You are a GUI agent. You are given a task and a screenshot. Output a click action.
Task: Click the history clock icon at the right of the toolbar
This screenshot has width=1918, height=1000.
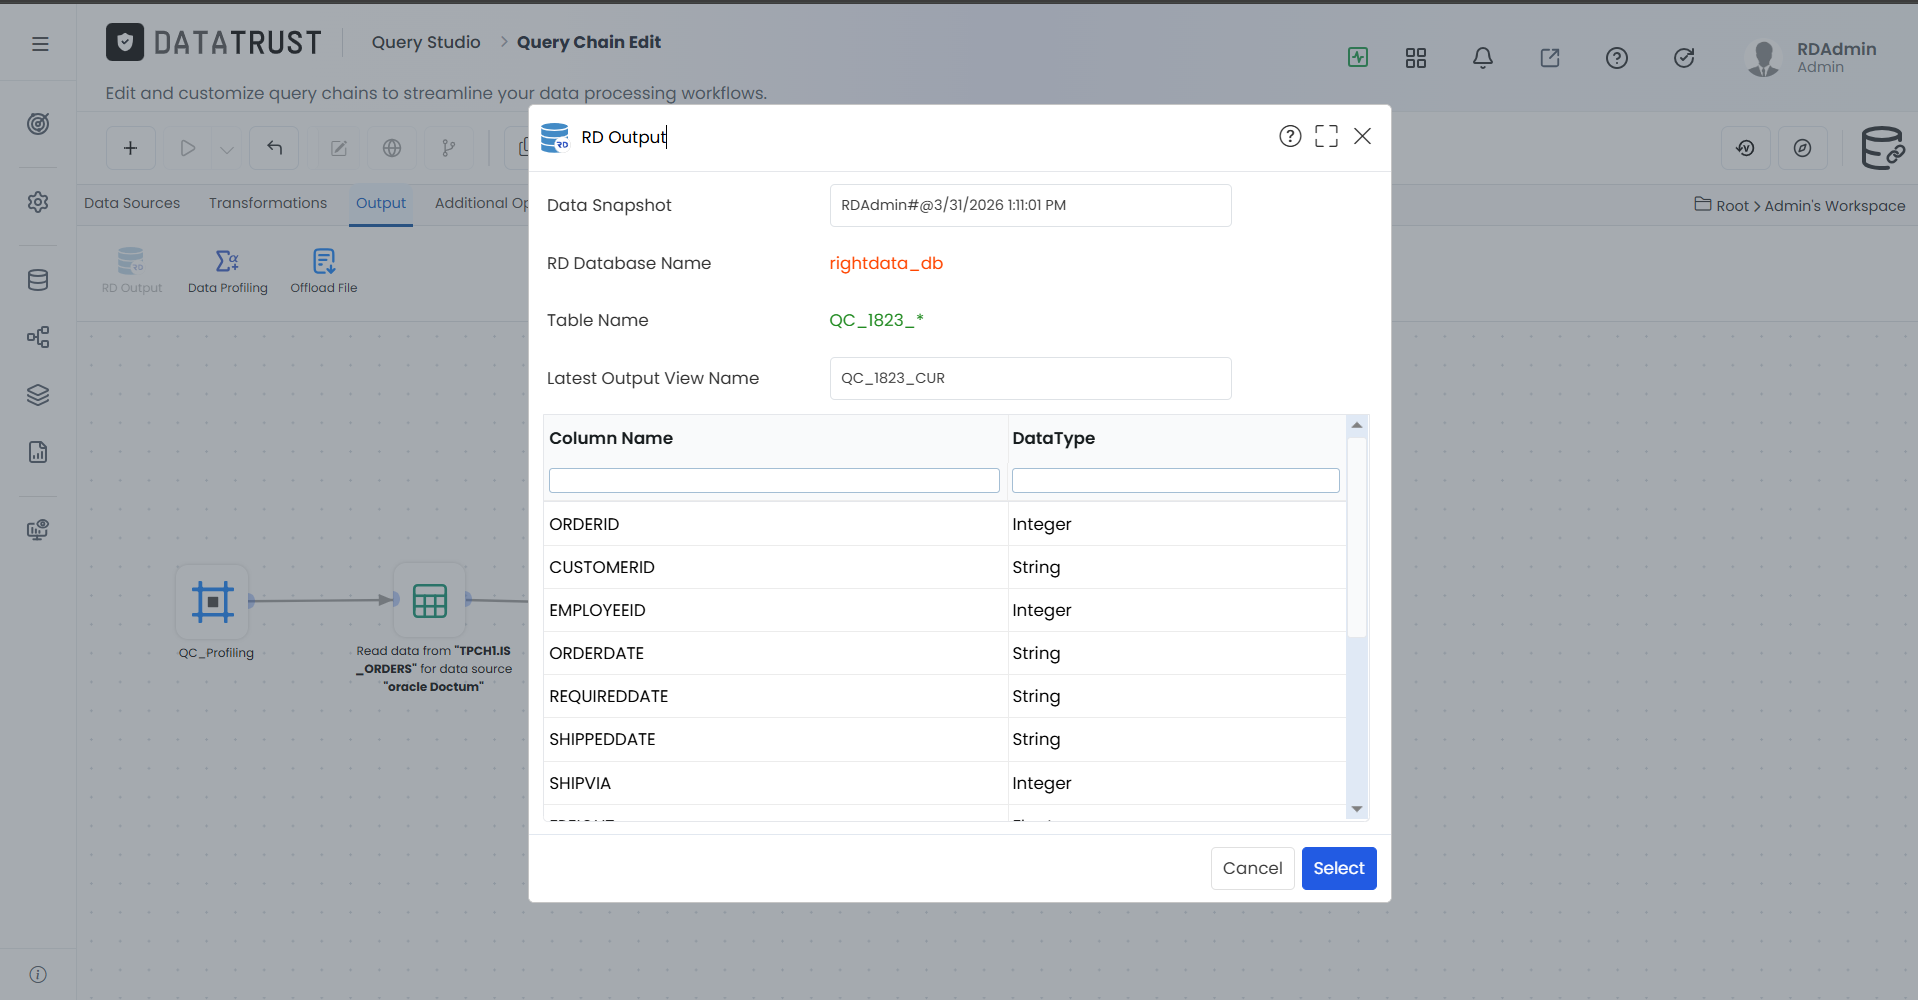1746,148
